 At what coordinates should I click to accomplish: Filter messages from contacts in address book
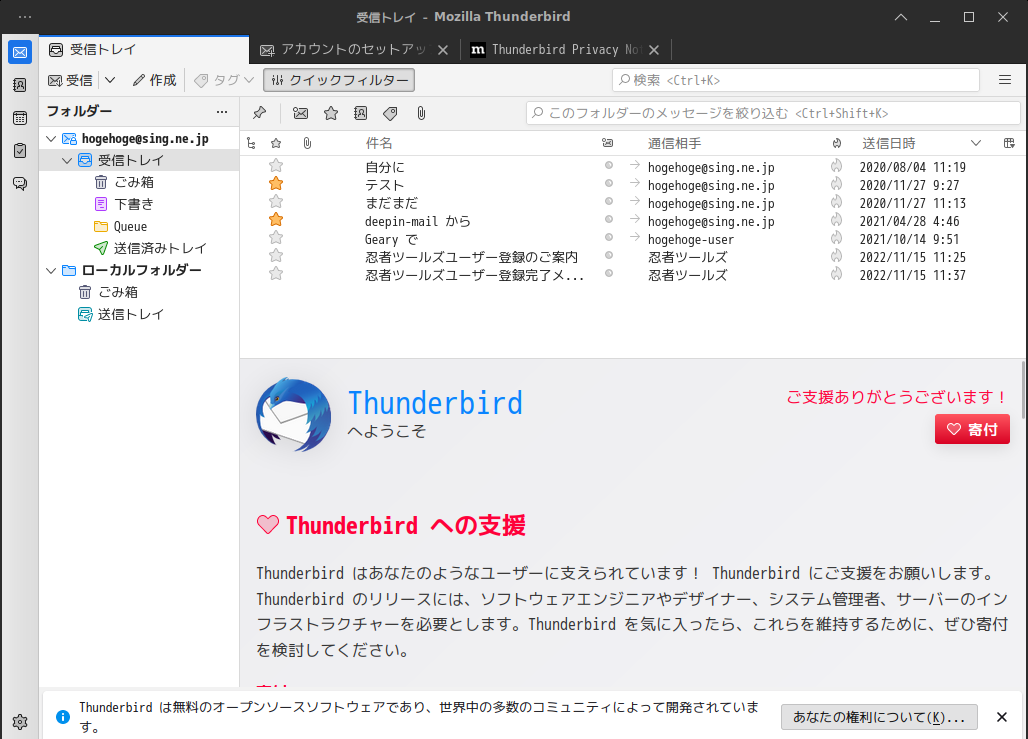361,113
